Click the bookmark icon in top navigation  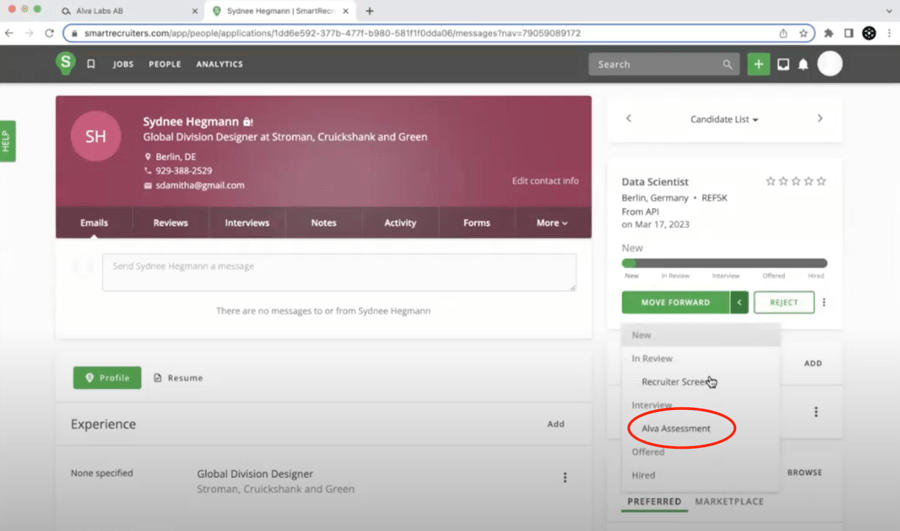point(91,64)
